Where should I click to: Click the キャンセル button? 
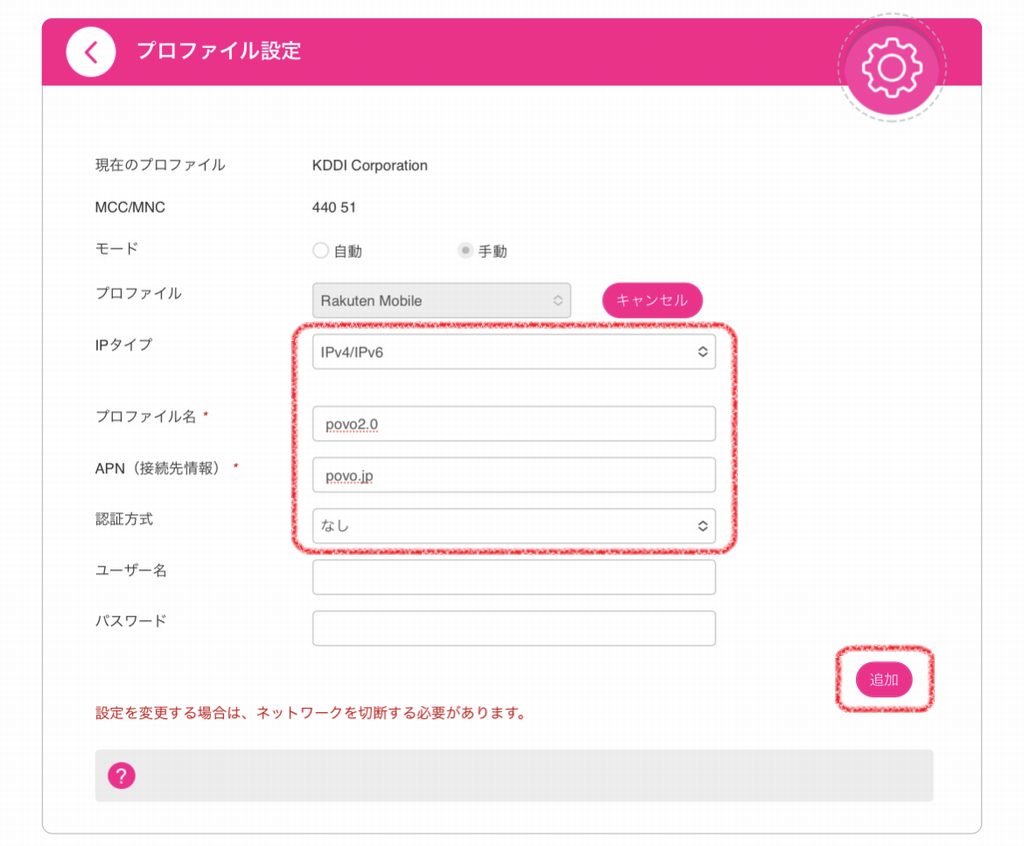point(652,301)
